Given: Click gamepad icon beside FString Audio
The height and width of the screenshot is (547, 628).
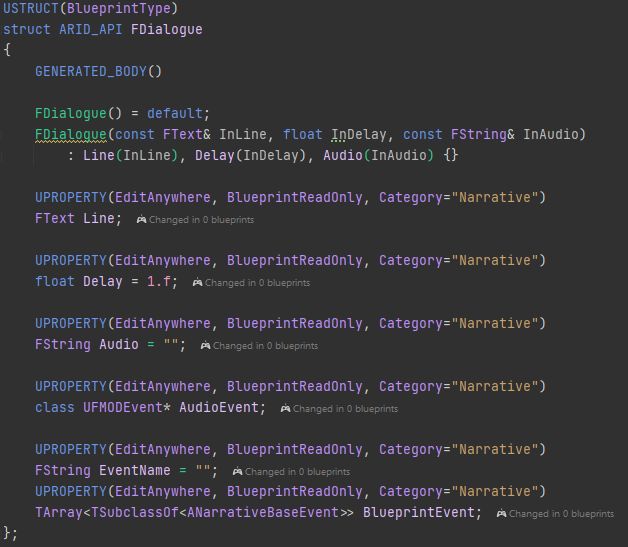Looking at the screenshot, I should [x=205, y=345].
